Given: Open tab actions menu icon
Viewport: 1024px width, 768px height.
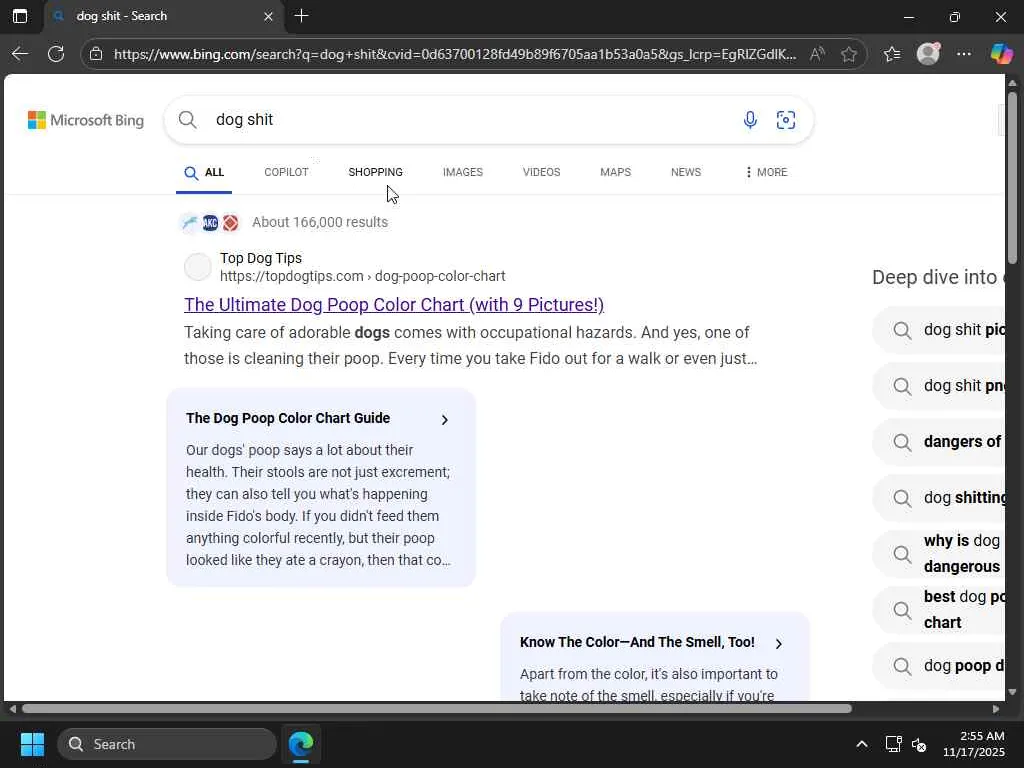Looking at the screenshot, I should (20, 16).
